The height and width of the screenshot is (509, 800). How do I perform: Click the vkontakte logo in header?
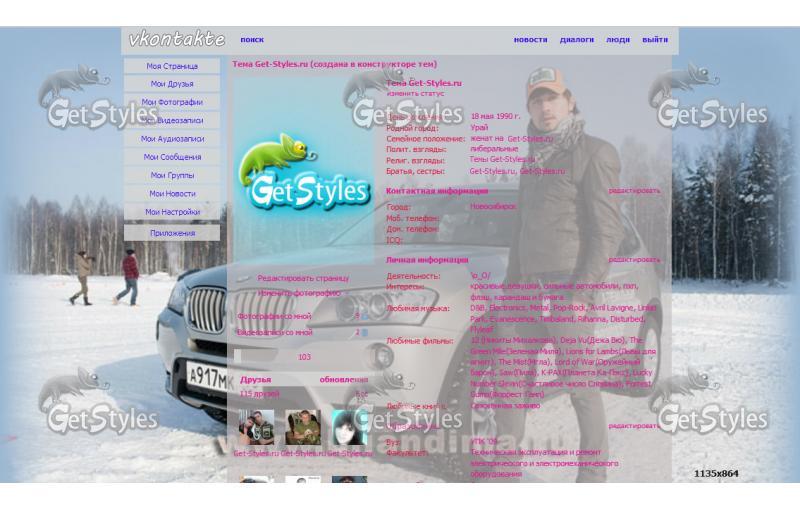click(177, 39)
